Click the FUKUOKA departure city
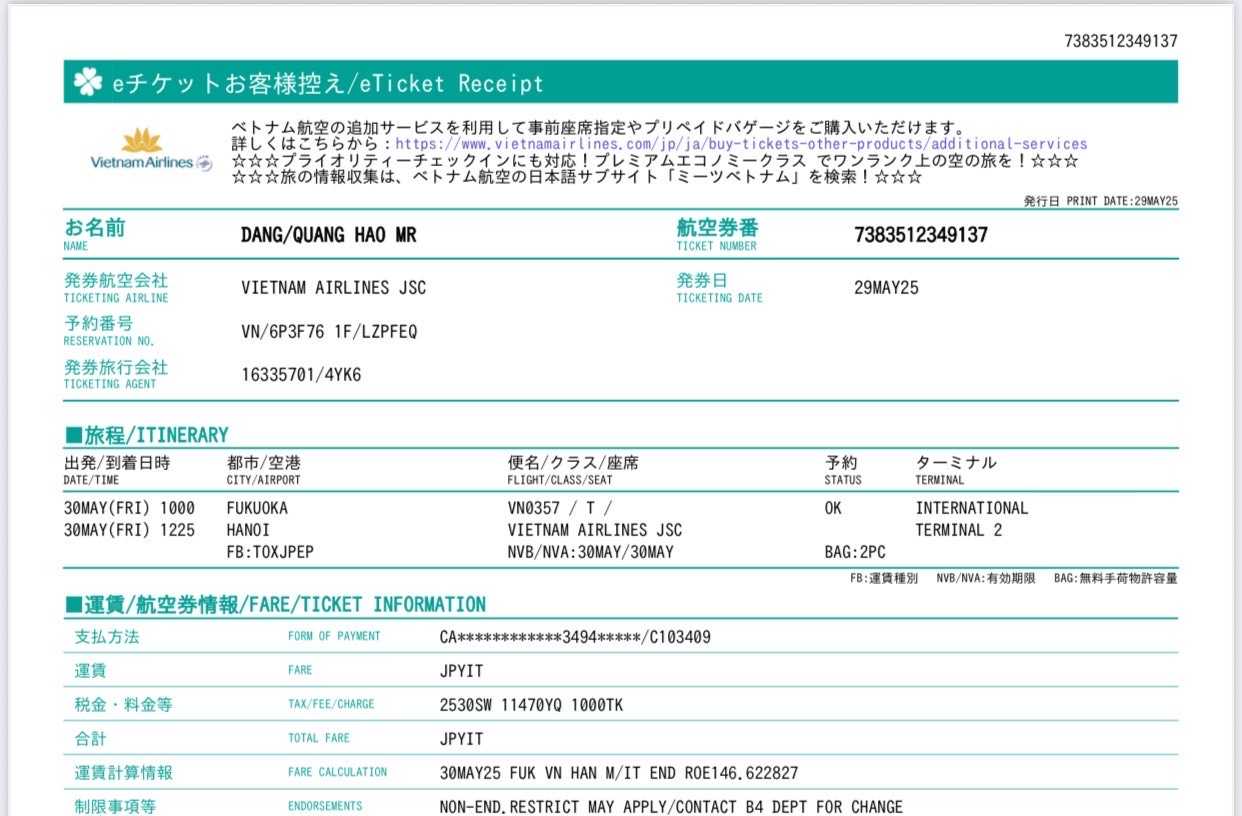Image resolution: width=1242 pixels, height=816 pixels. (257, 508)
